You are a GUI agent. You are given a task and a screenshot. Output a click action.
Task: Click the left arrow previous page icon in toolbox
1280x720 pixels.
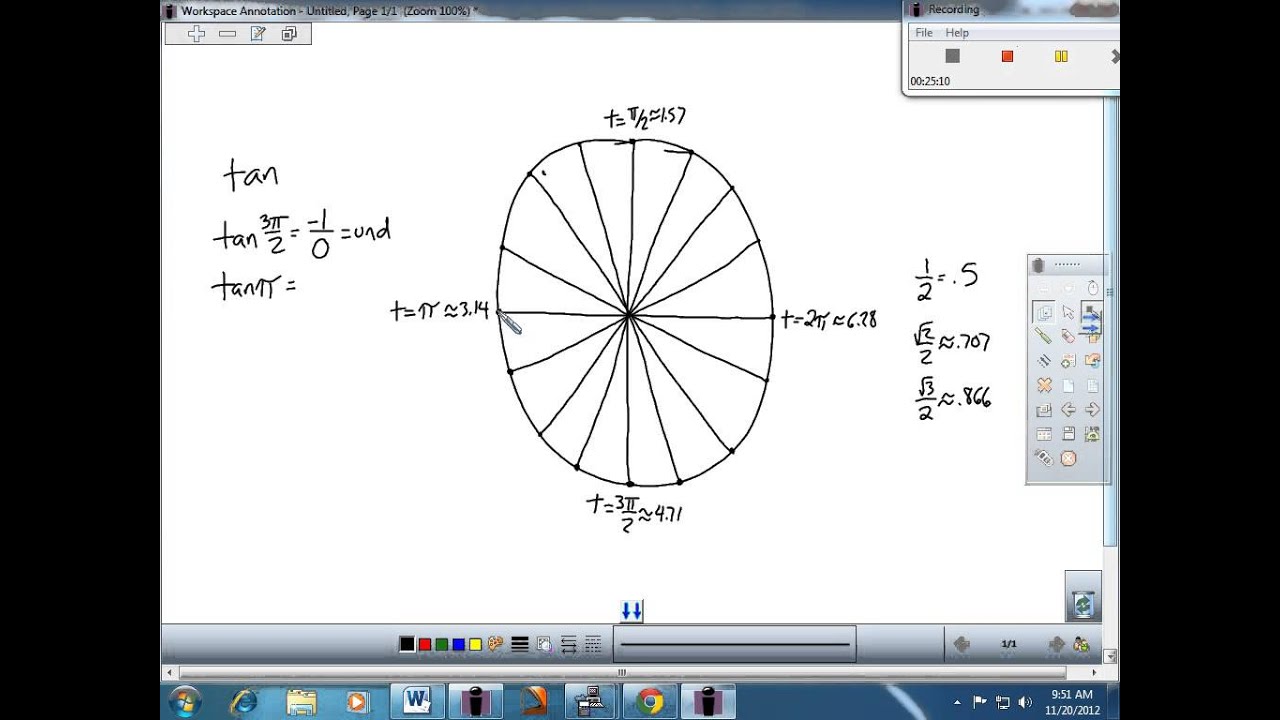pyautogui.click(x=1068, y=410)
